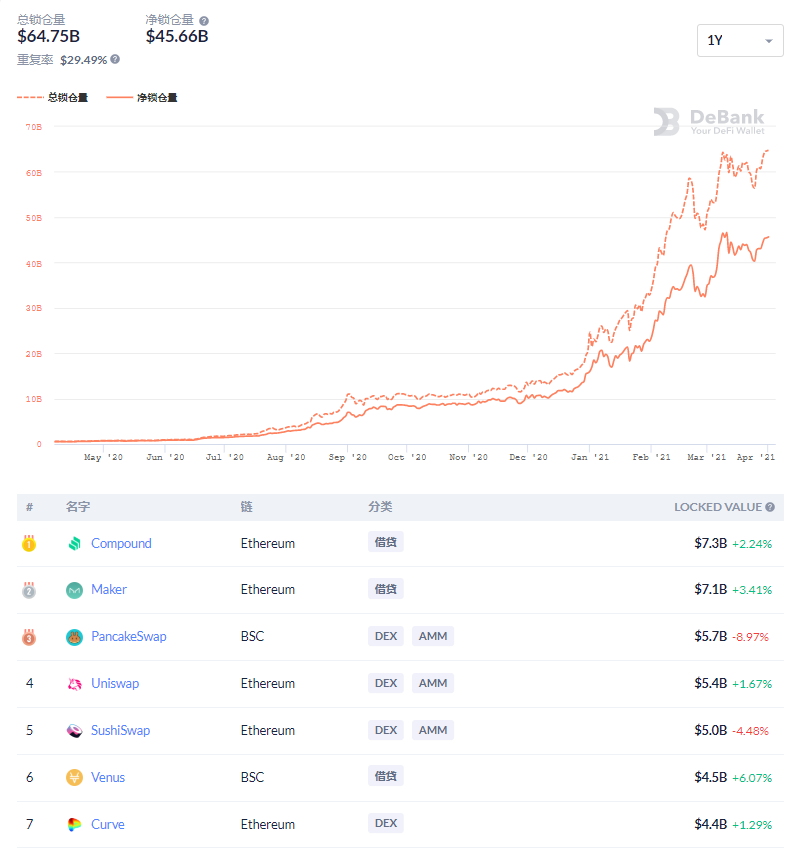Image resolution: width=795 pixels, height=849 pixels.
Task: Click the AMM tag in Uniswap row
Action: [x=433, y=683]
